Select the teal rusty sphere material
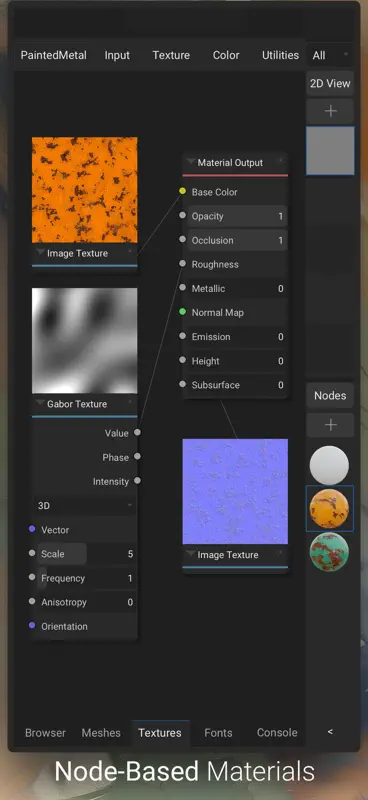The image size is (368, 800). tap(329, 552)
